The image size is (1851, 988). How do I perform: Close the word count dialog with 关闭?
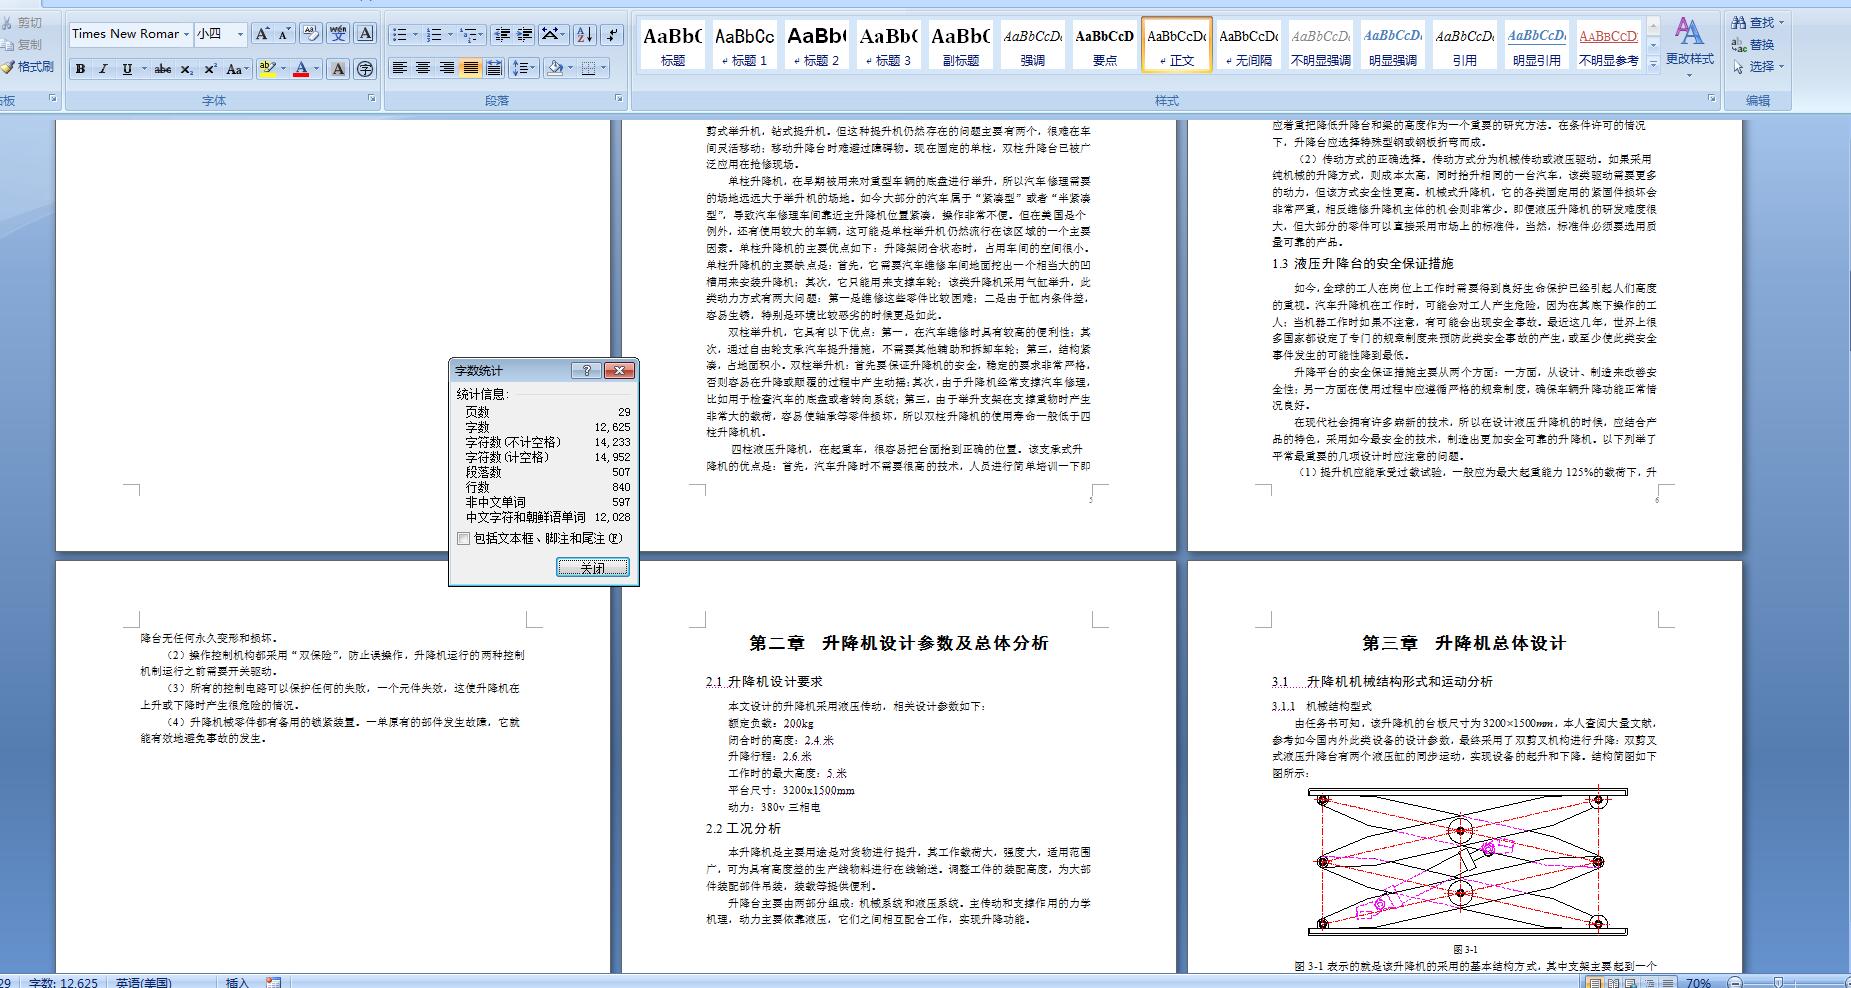(x=593, y=567)
